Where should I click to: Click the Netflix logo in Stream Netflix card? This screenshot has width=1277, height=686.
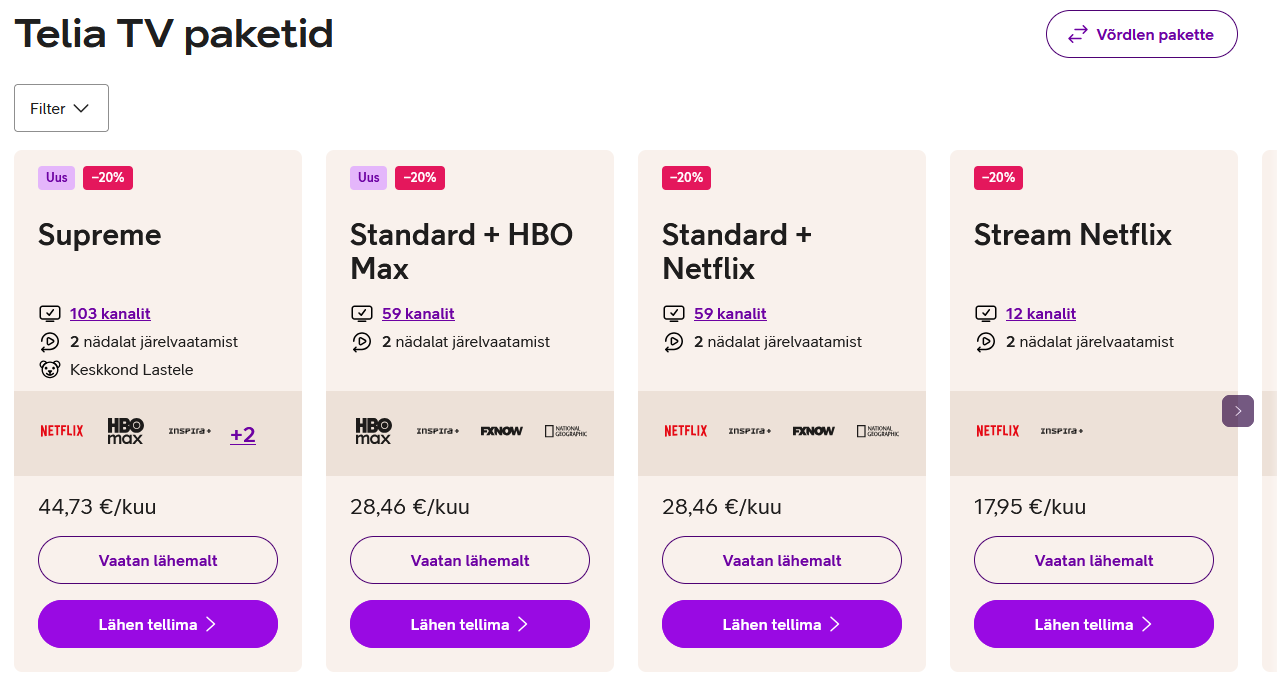[x=998, y=431]
